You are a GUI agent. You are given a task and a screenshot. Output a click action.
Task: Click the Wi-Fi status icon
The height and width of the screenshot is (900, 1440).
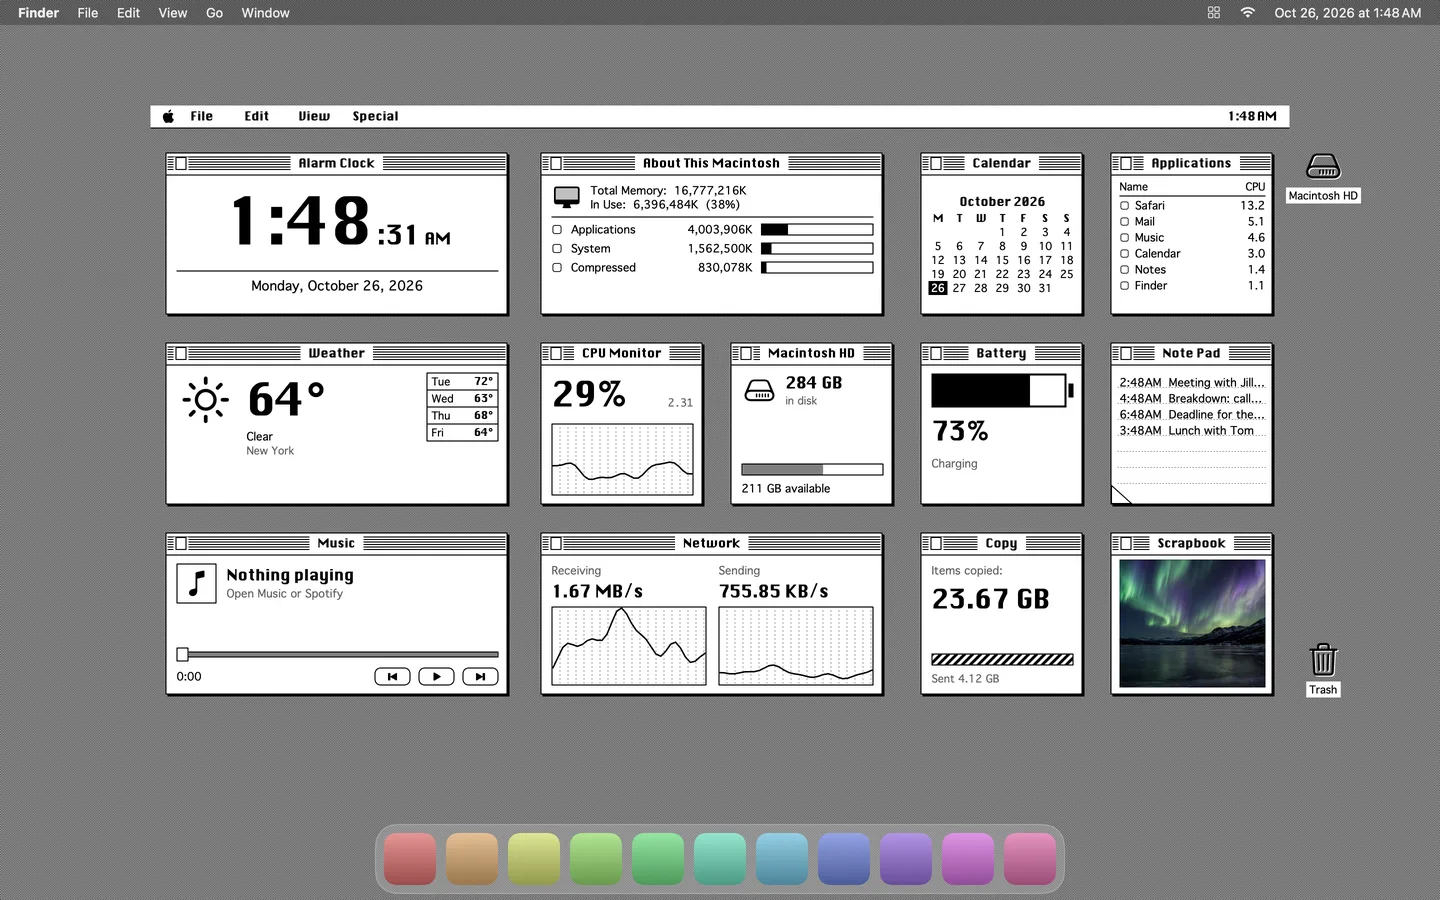1248,13
